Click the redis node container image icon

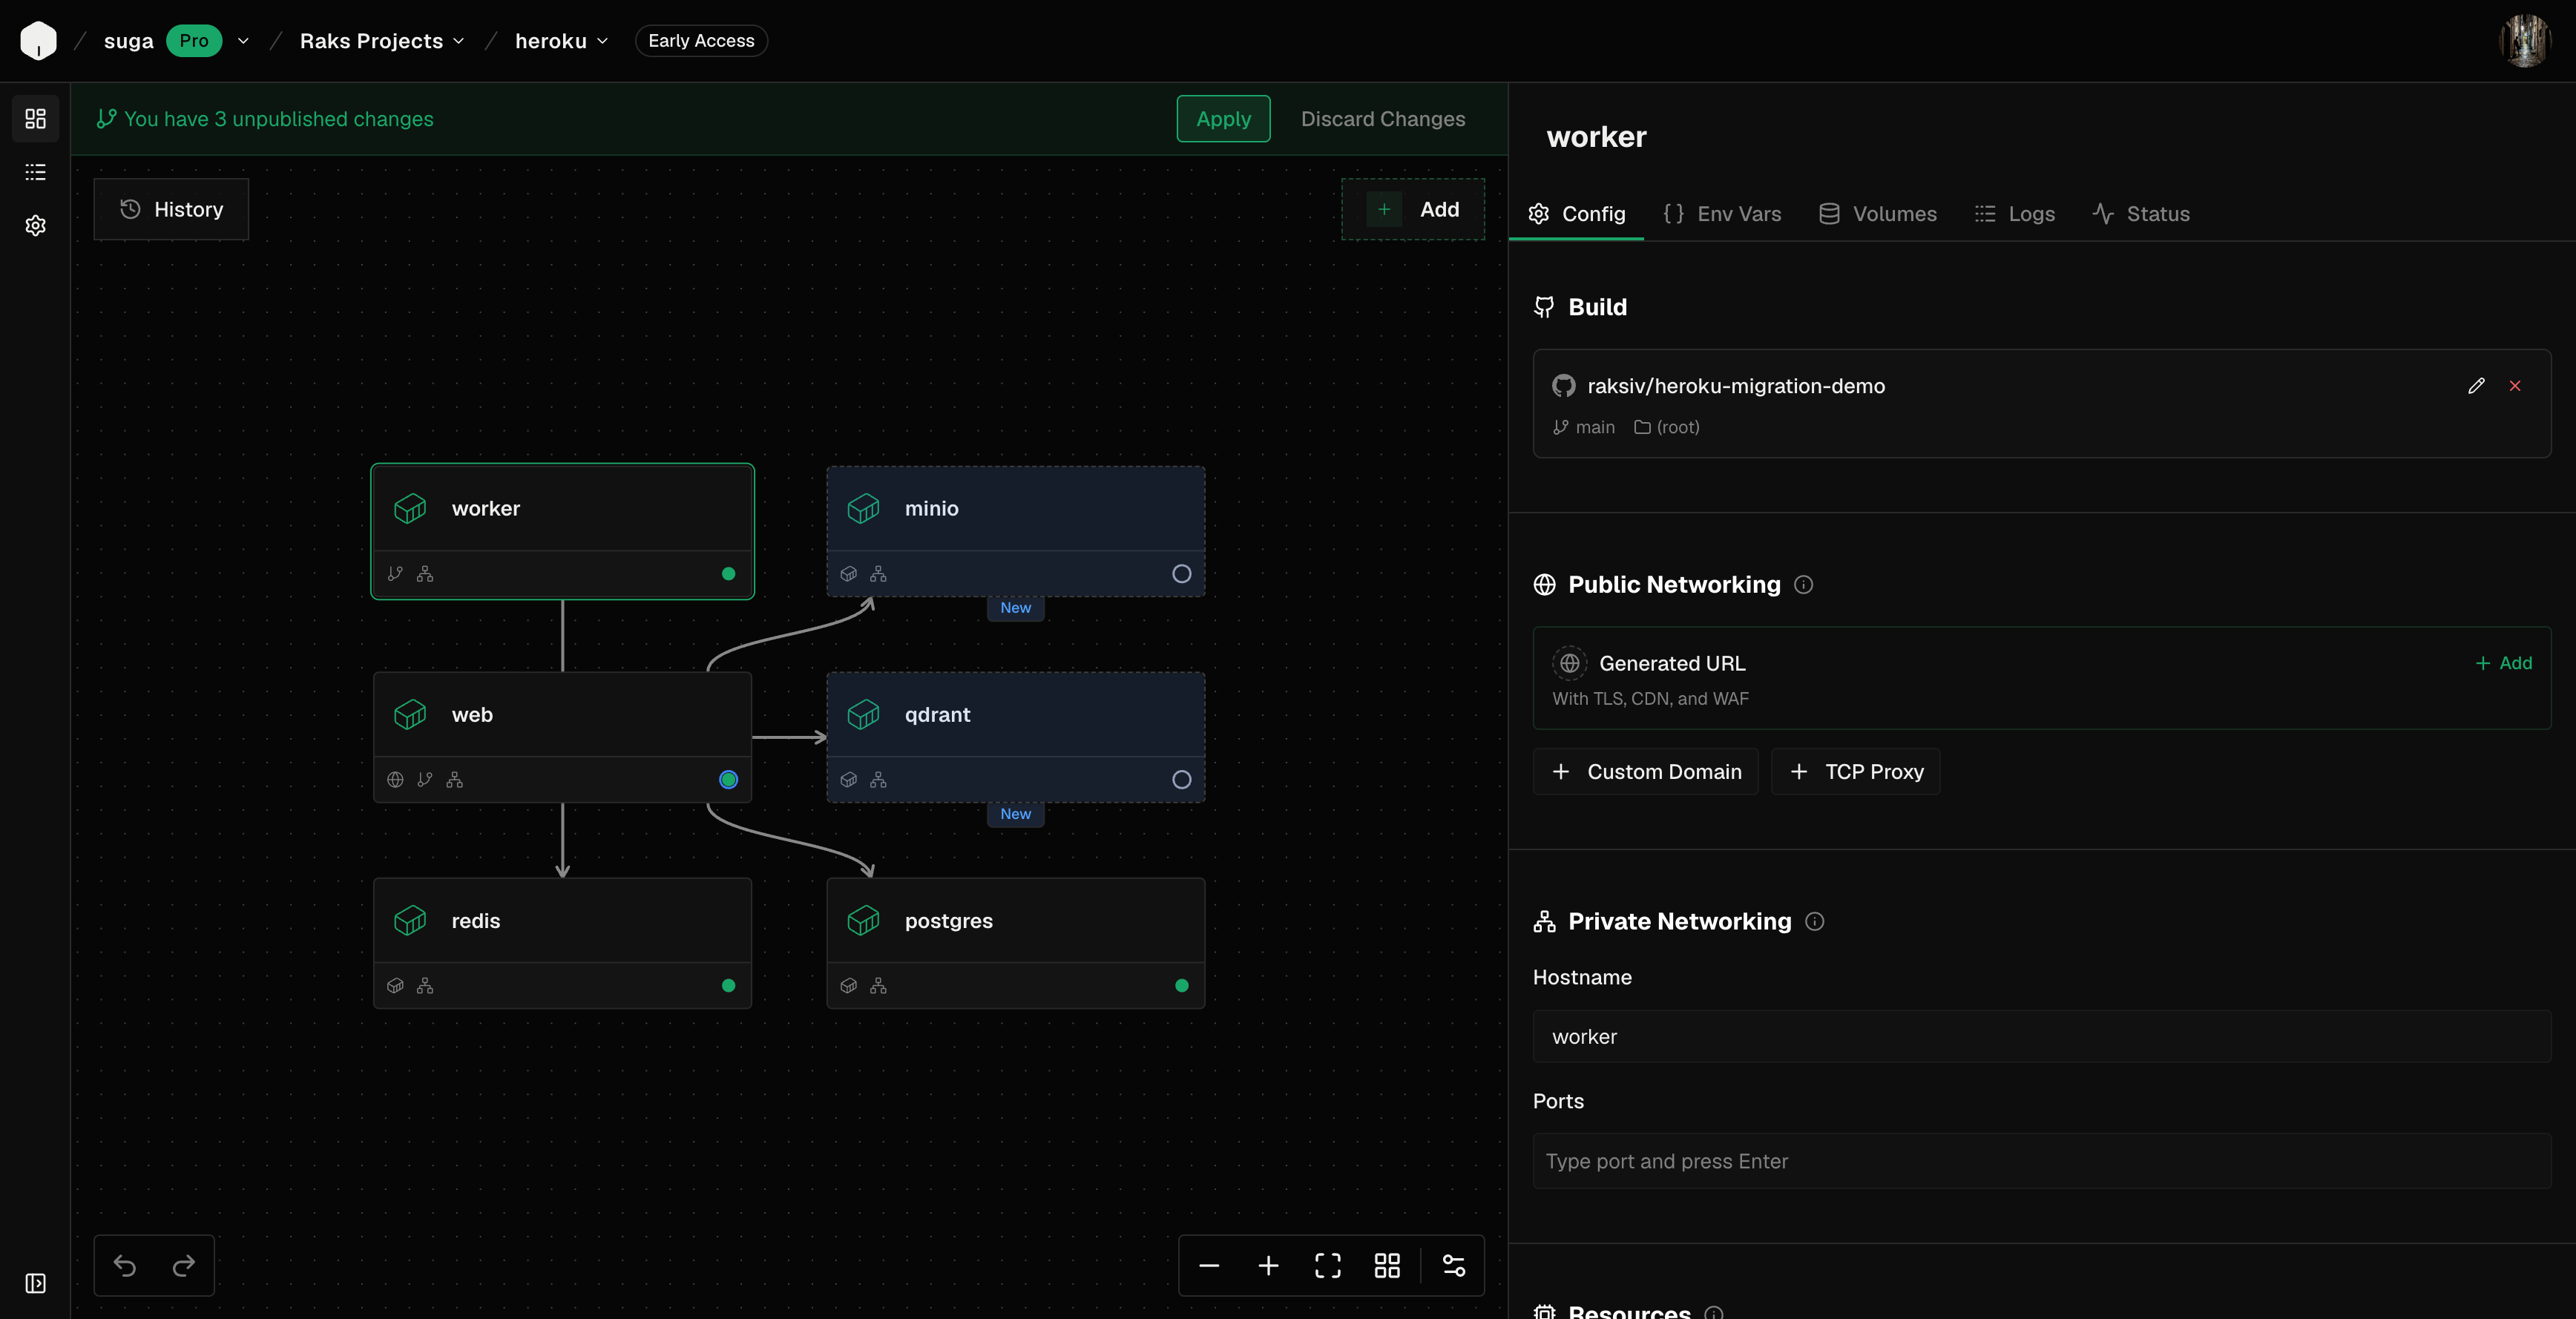point(395,986)
